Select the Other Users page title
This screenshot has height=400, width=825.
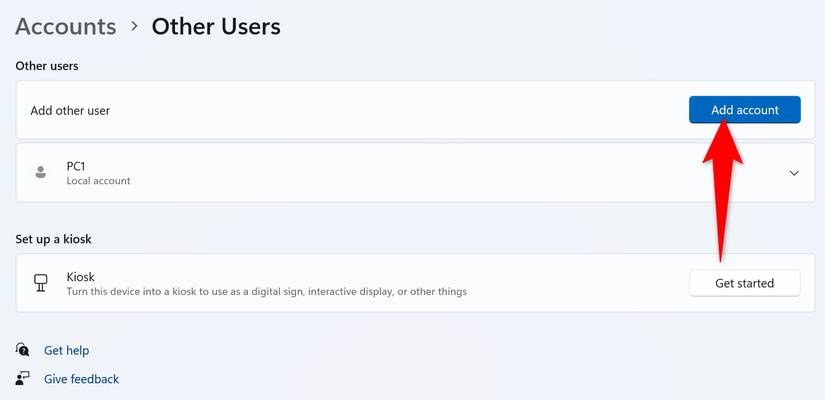[x=216, y=26]
